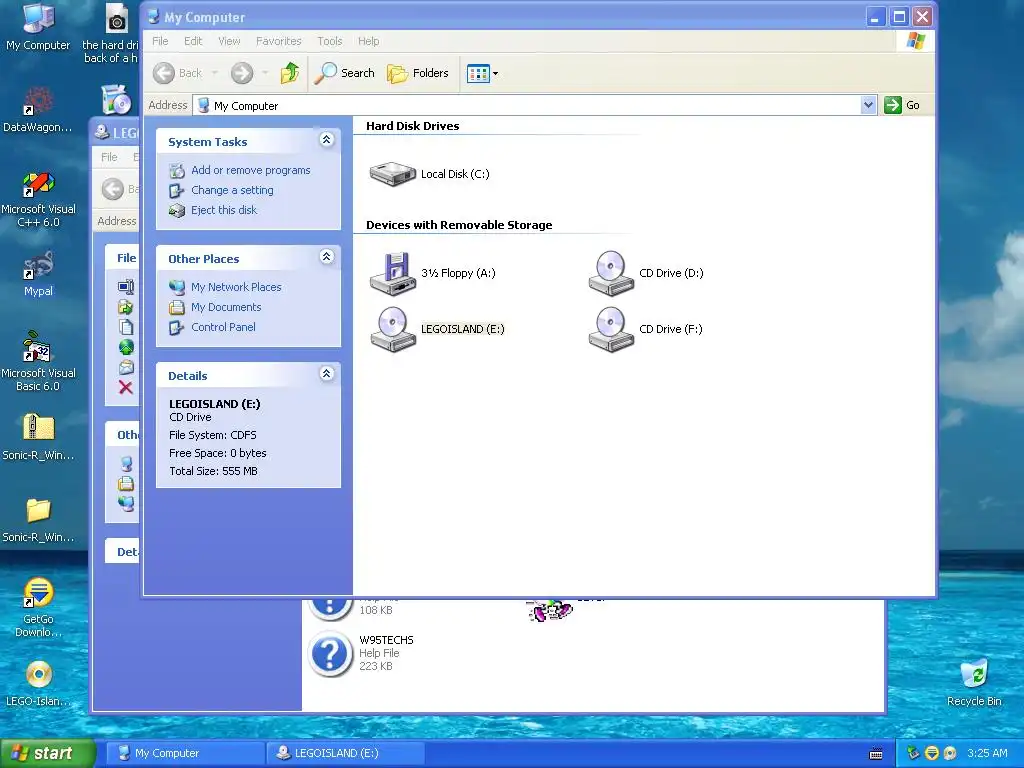Select the LEGOISLAND (E:) disc drive

[392, 329]
